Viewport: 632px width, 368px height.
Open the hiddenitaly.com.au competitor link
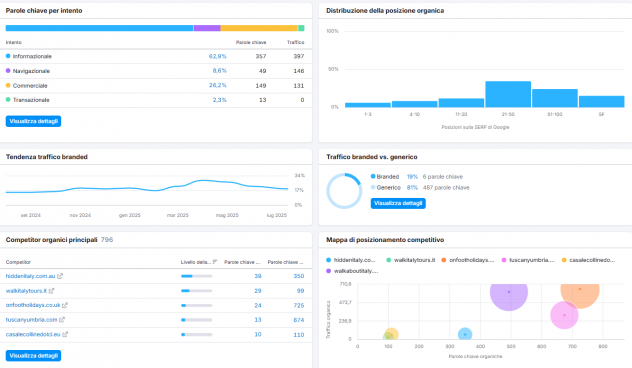coord(30,276)
